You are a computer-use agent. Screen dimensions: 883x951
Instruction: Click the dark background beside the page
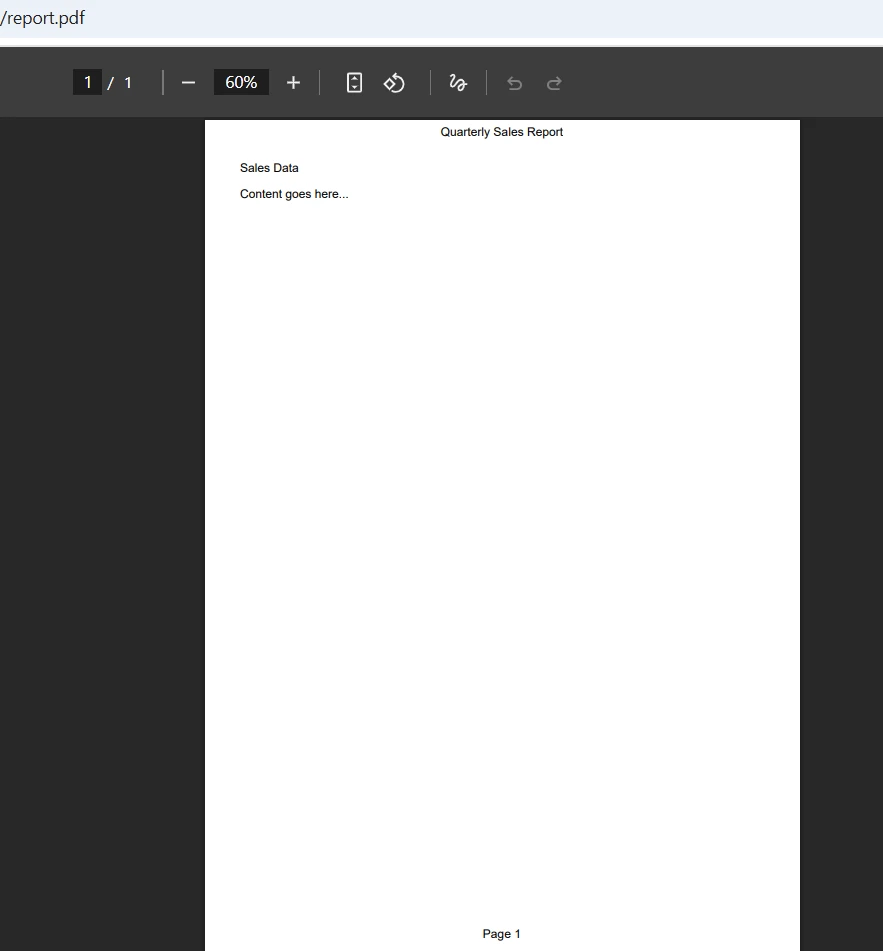100,500
